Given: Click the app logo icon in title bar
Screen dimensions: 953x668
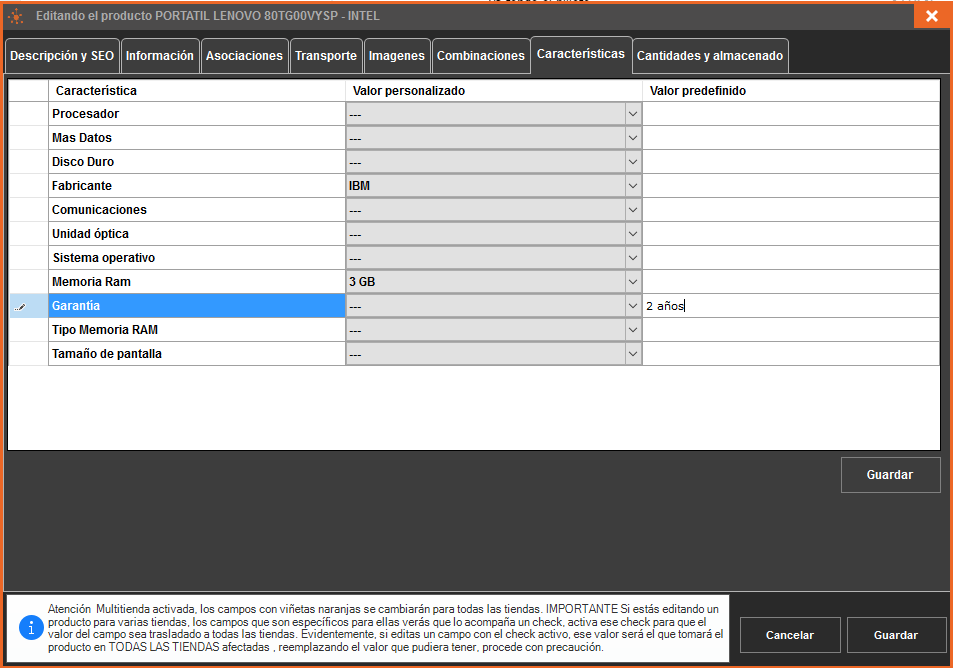Looking at the screenshot, I should point(16,16).
